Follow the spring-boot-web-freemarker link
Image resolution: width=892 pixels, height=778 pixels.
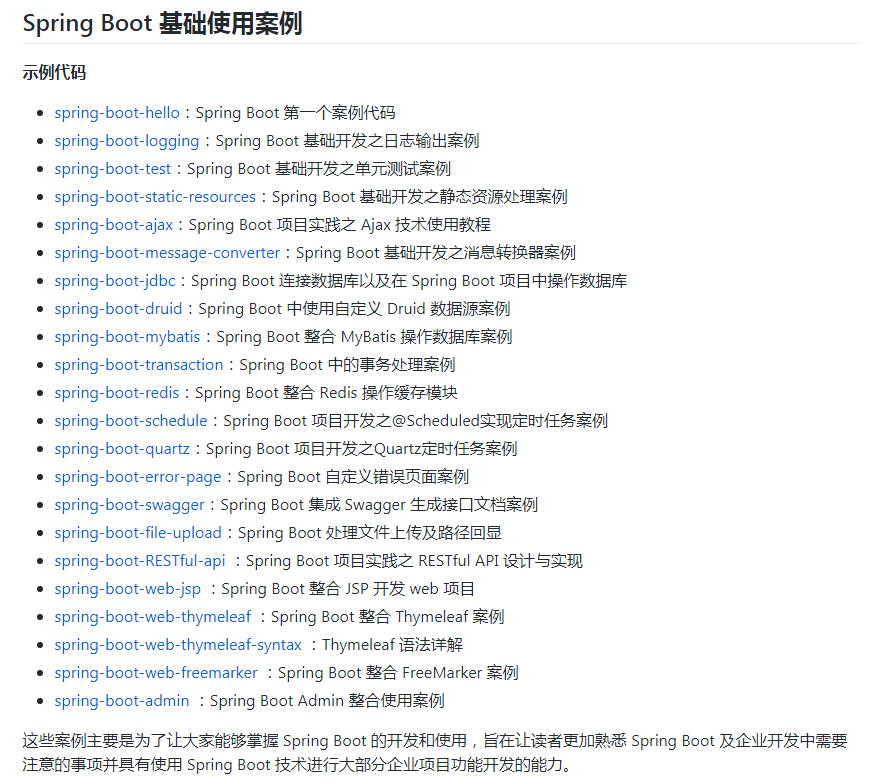tap(156, 673)
